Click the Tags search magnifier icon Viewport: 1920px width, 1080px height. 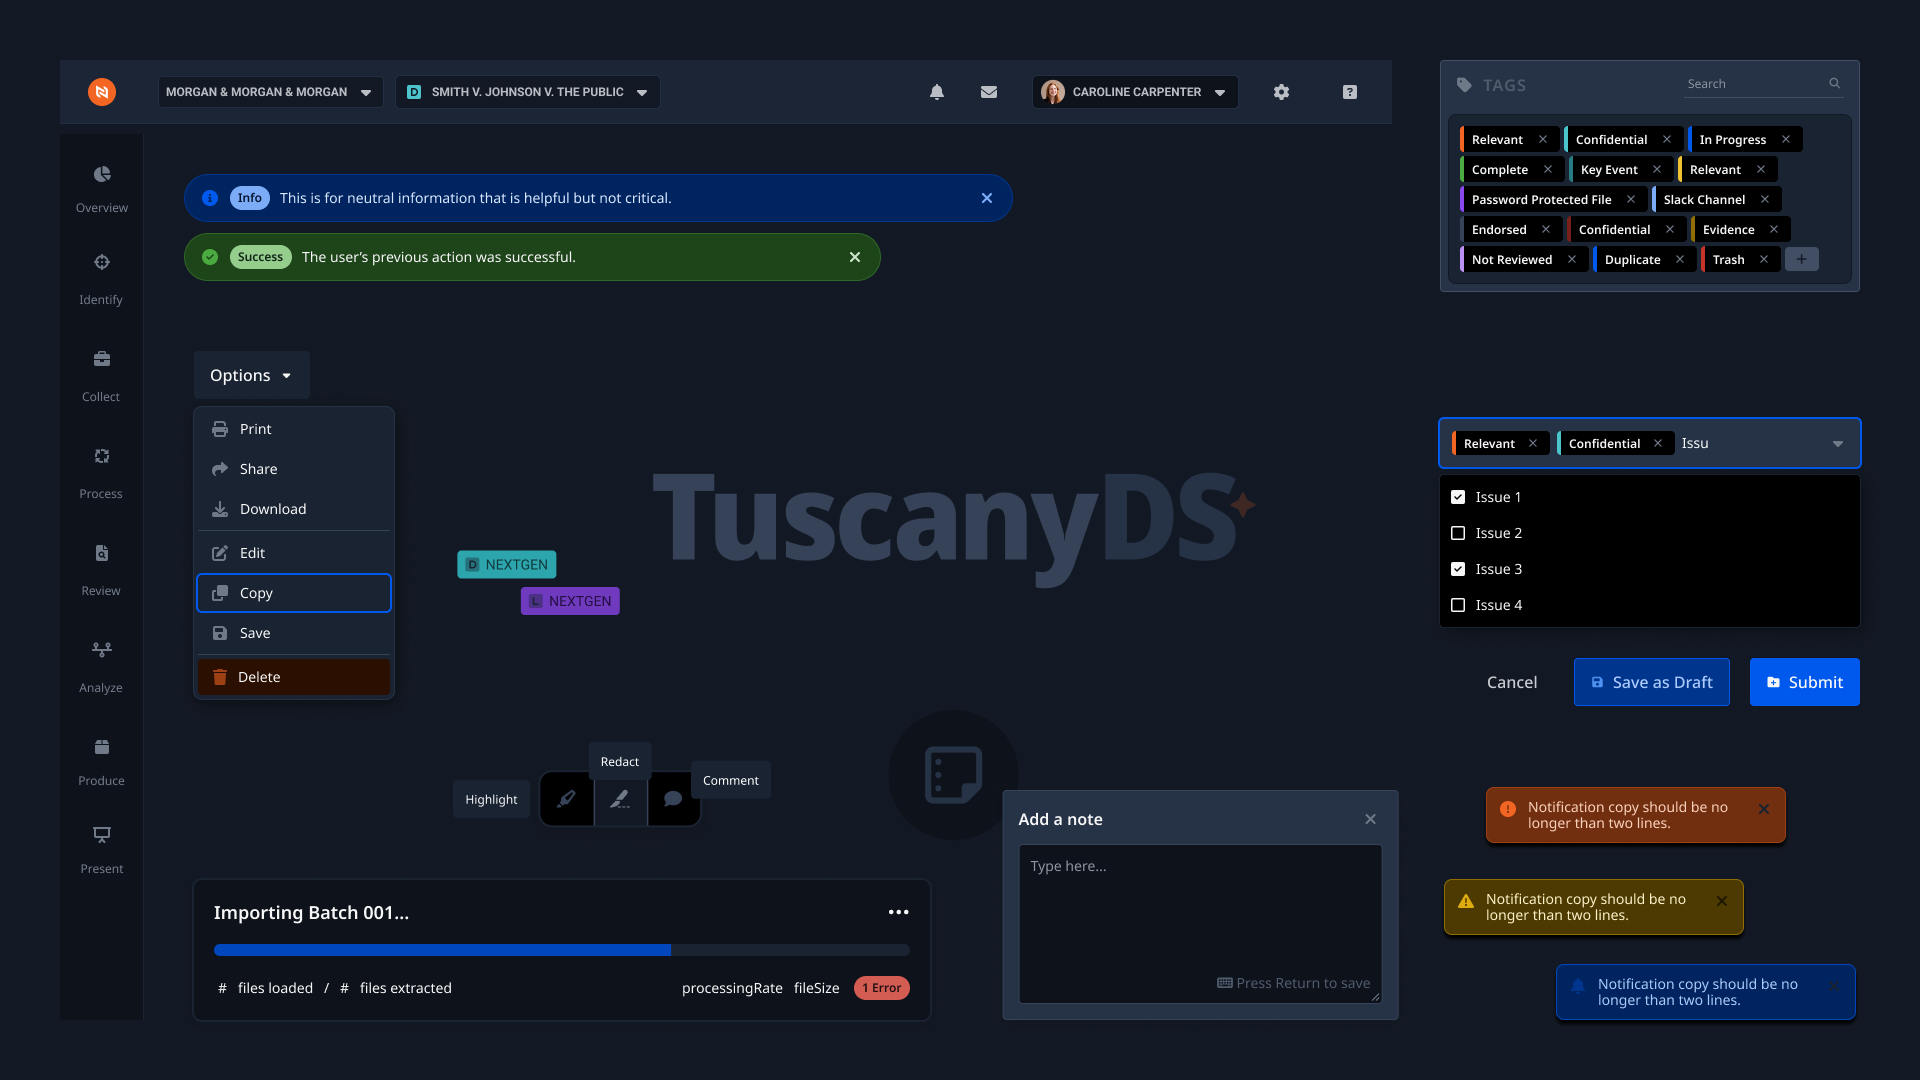click(1835, 84)
